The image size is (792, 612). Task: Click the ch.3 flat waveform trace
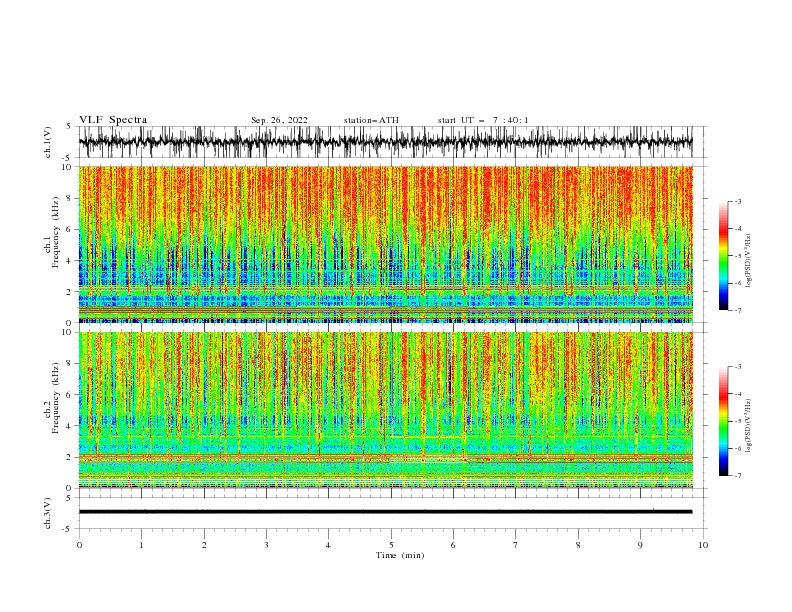(385, 512)
